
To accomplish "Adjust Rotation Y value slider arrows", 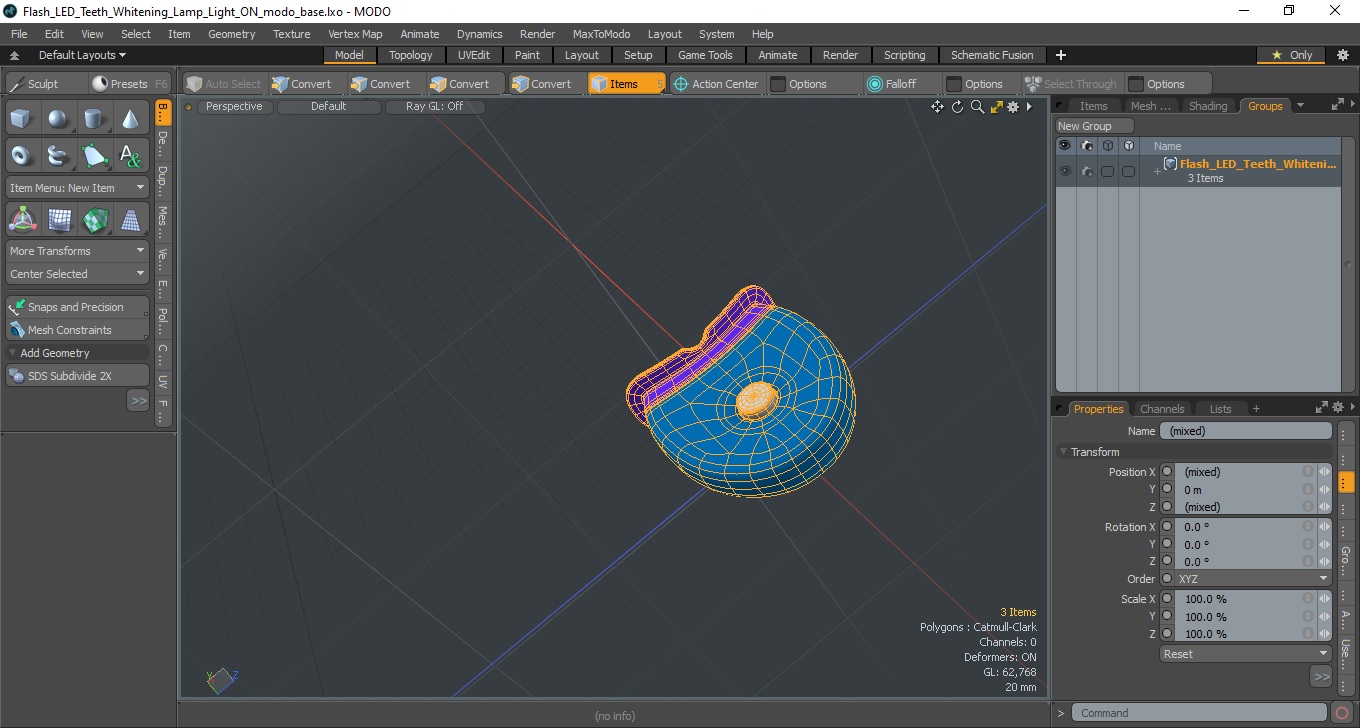I will pos(1324,544).
